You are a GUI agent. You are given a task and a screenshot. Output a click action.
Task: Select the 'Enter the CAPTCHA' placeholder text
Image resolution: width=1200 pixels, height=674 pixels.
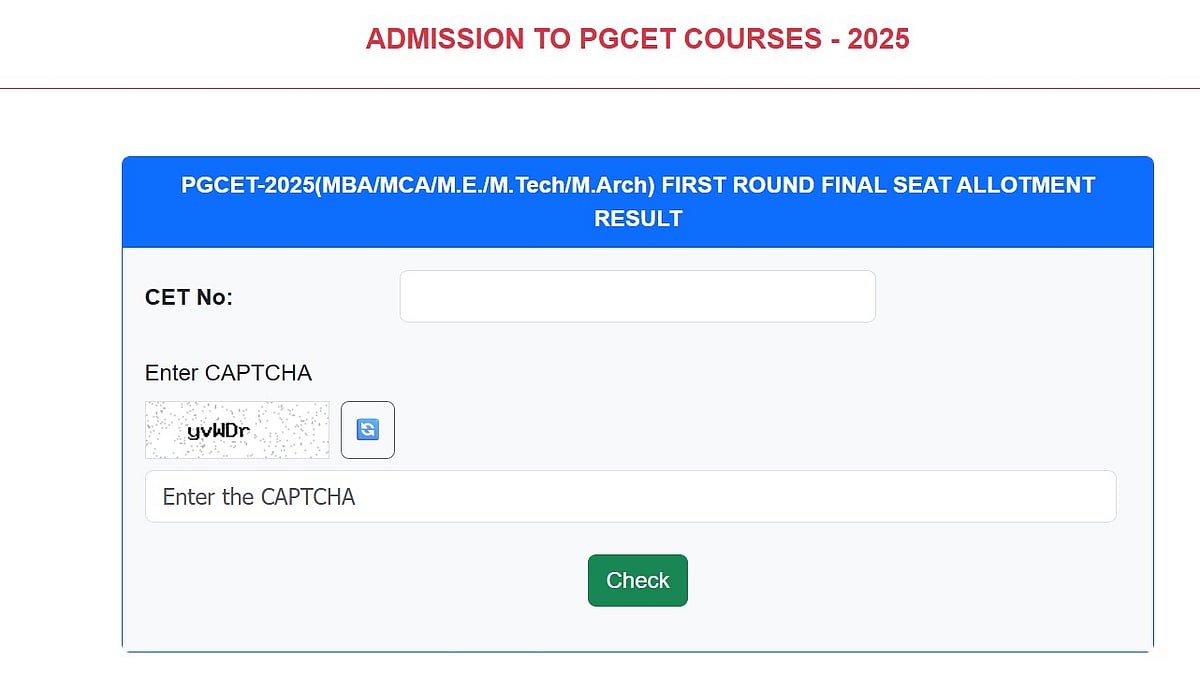coord(259,497)
